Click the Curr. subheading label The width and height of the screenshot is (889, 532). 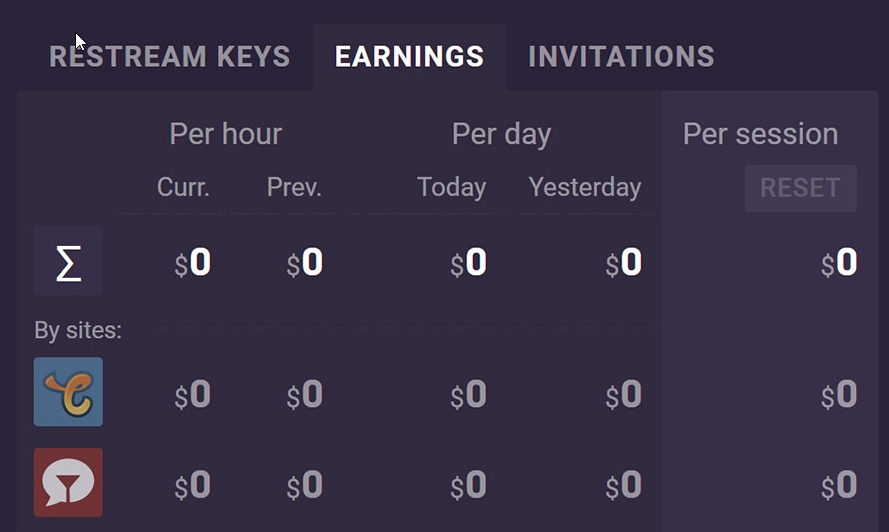[183, 187]
